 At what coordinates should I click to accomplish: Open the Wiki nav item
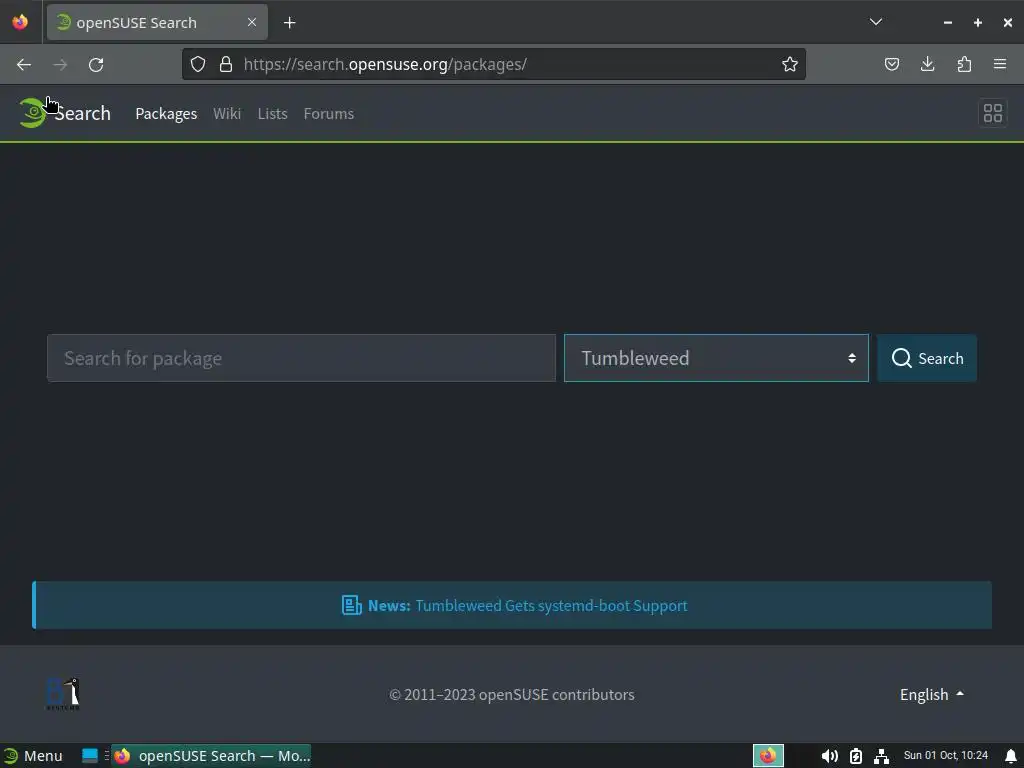pos(227,114)
